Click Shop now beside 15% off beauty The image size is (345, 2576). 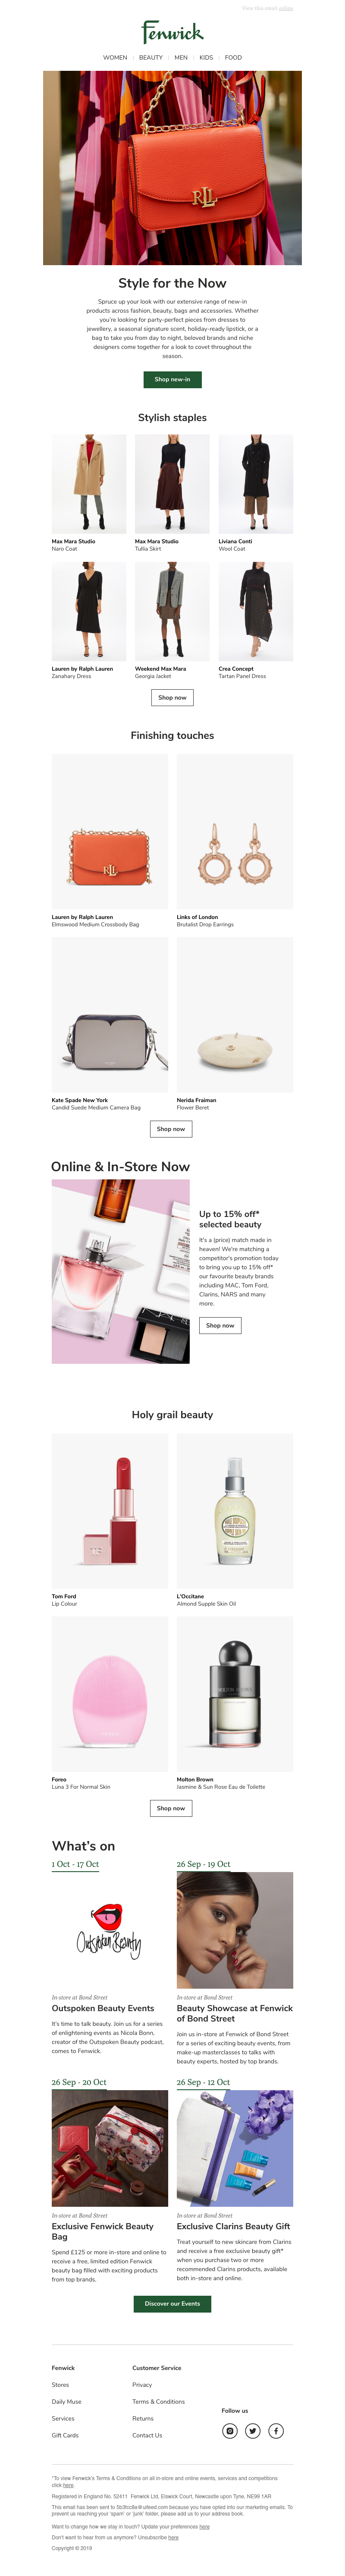point(220,1325)
